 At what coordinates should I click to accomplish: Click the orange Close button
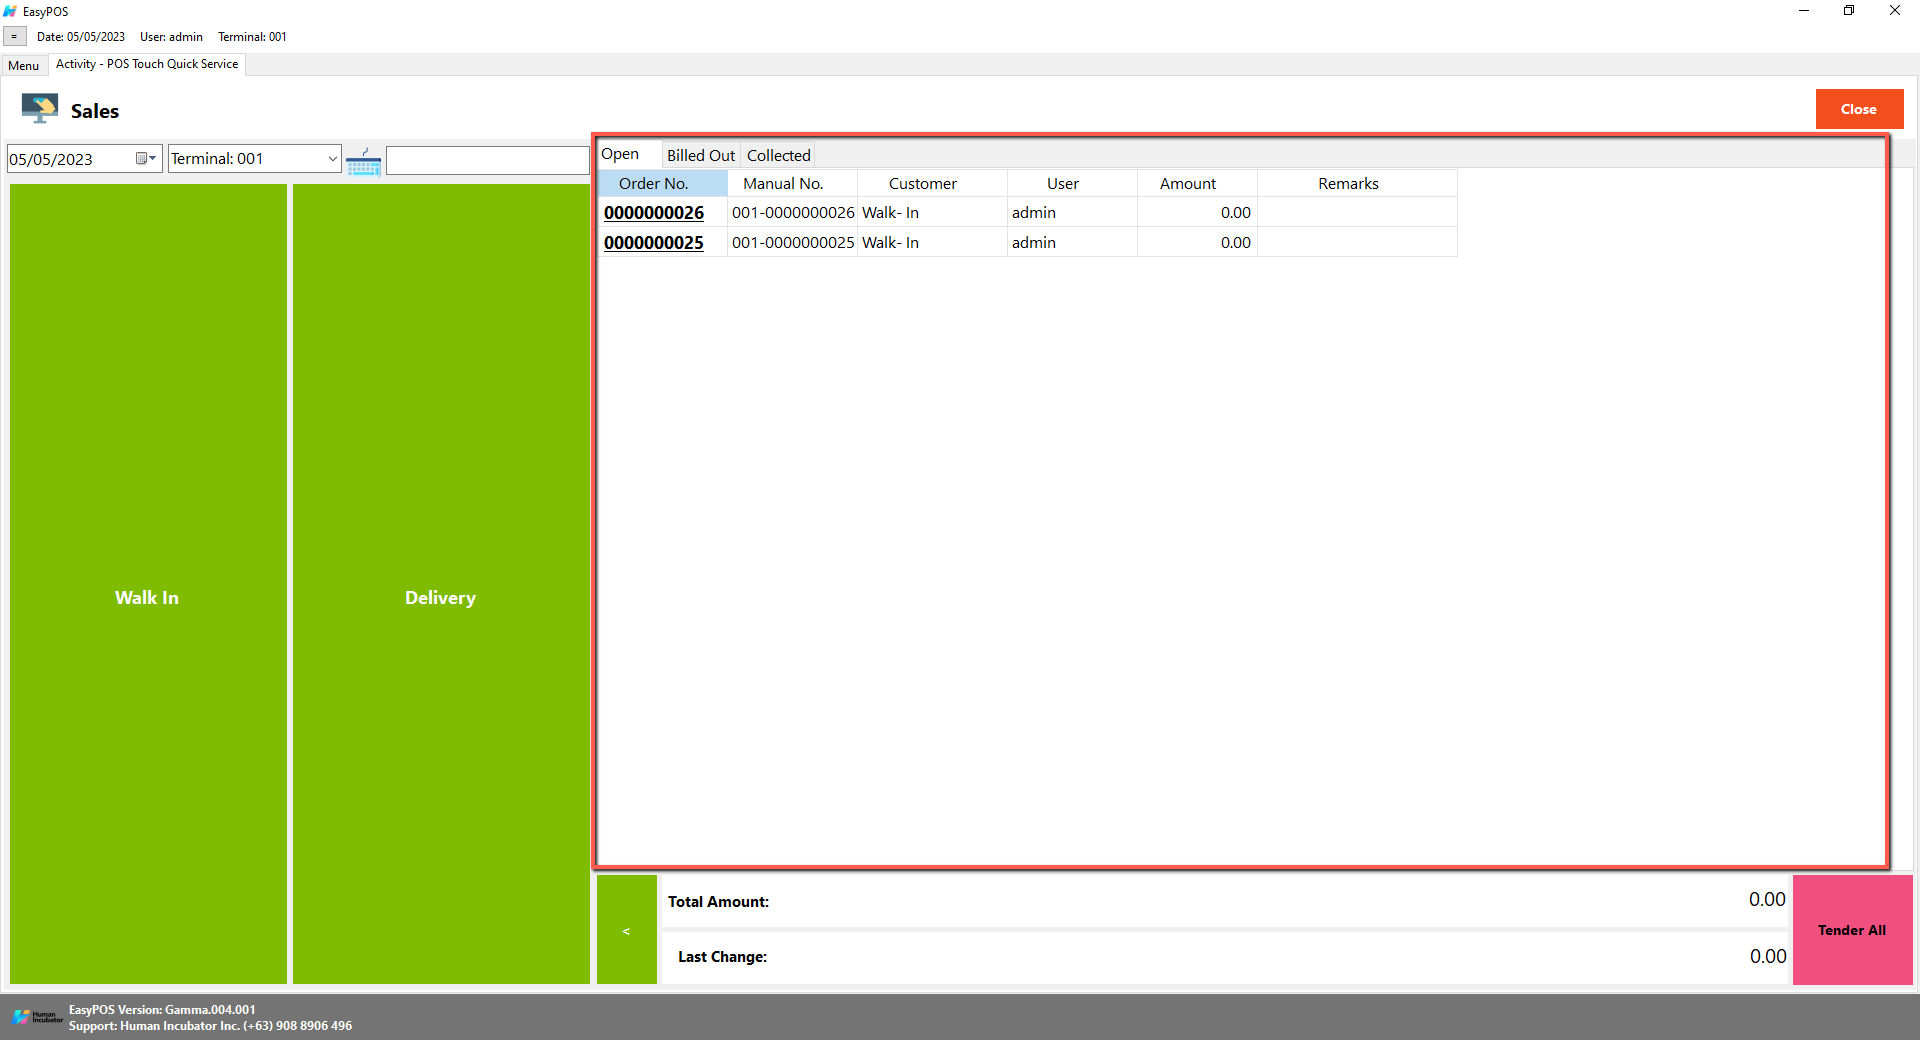pyautogui.click(x=1859, y=109)
